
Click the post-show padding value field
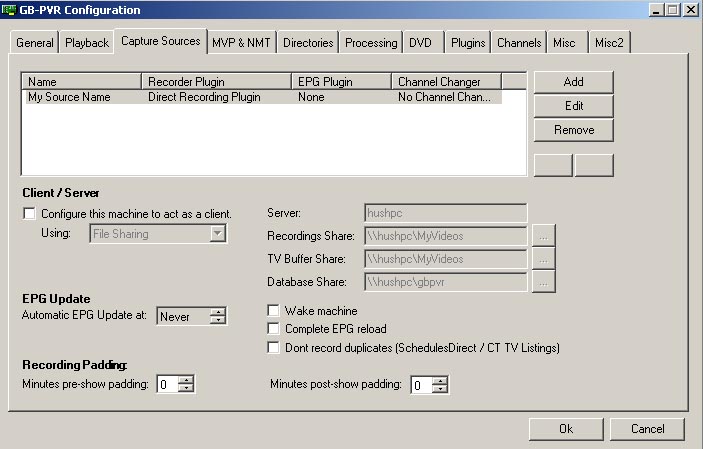421,385
